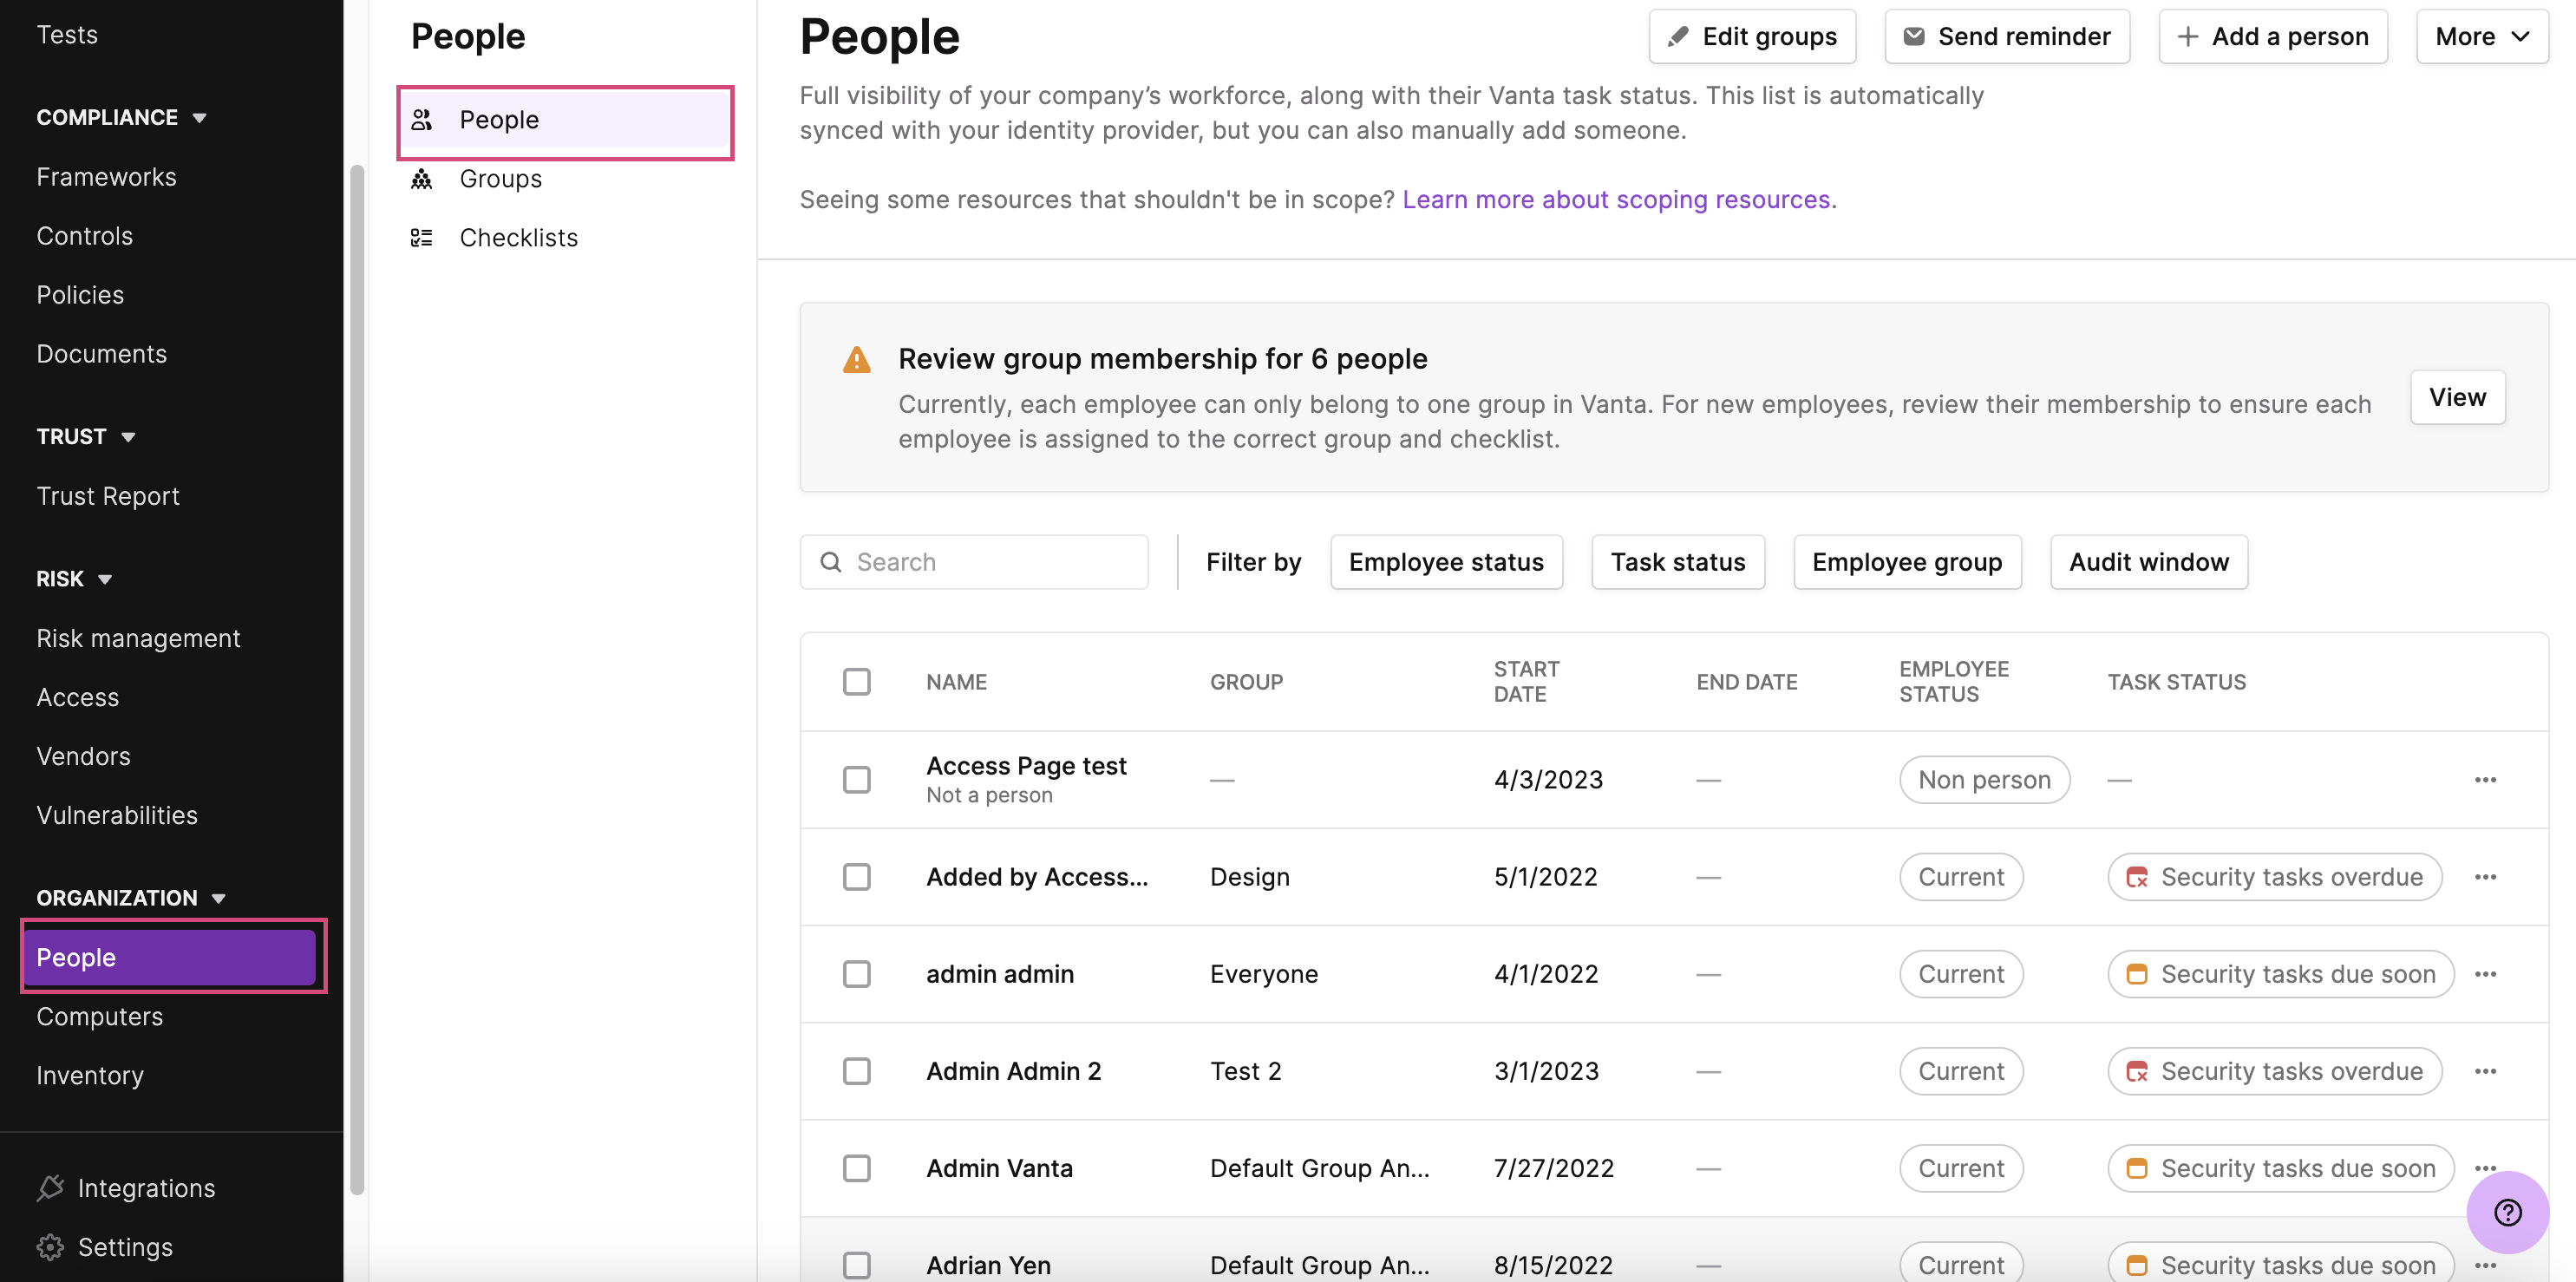Open the help question mark bubble
Screen dimensions: 2576x1282
[x=2508, y=1213]
